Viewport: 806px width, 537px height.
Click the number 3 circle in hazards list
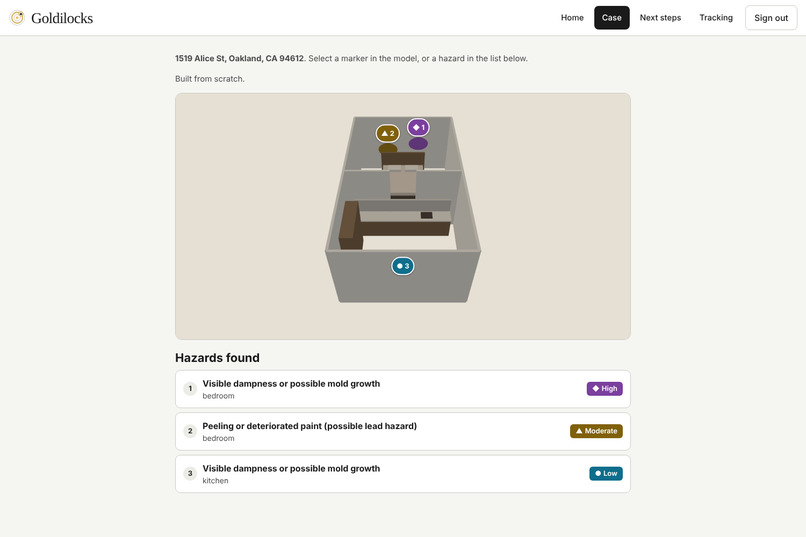click(x=190, y=473)
